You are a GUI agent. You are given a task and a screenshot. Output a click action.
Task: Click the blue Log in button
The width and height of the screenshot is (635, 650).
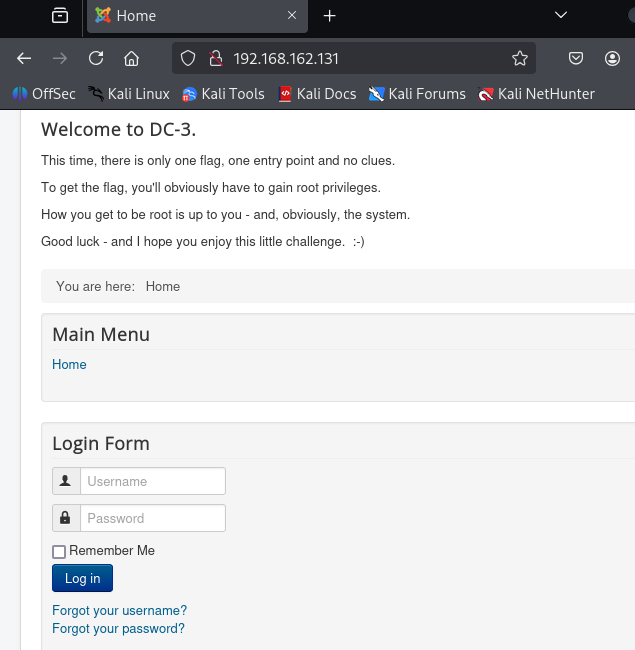point(82,578)
